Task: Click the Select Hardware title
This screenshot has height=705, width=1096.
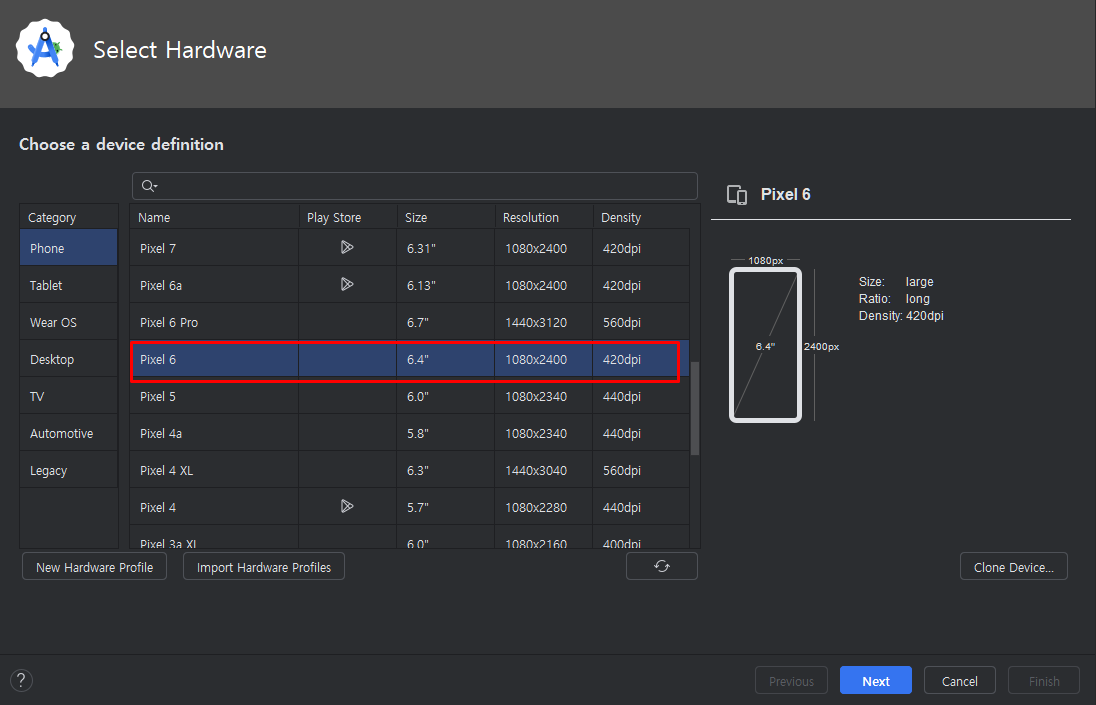Action: click(180, 50)
